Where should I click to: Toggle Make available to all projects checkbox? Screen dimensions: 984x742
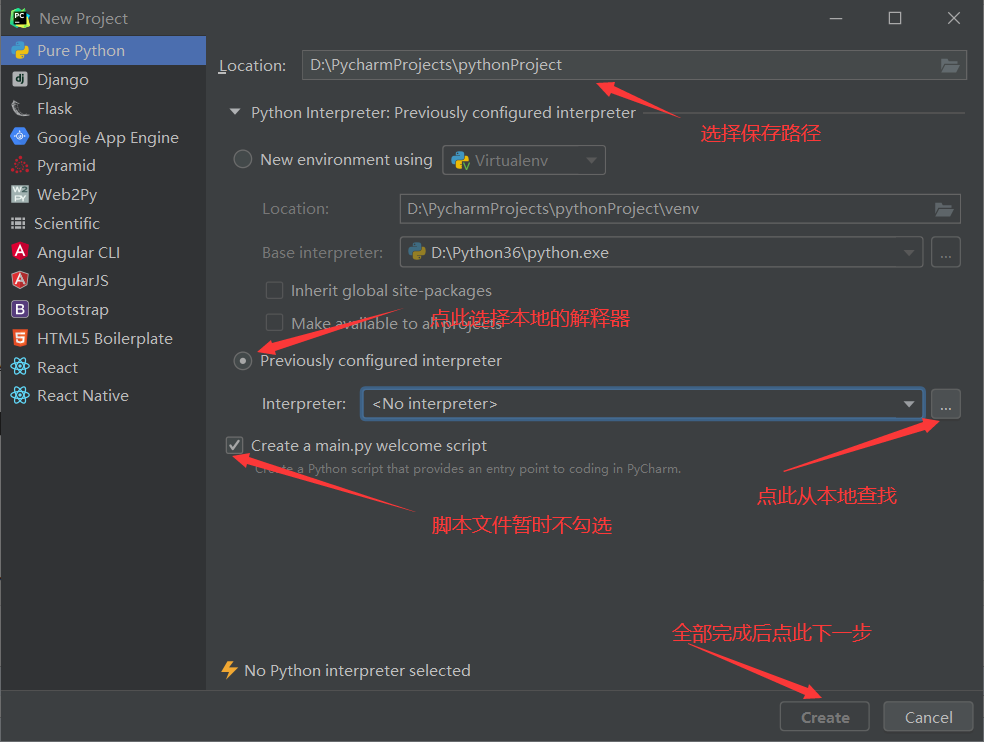pos(274,322)
